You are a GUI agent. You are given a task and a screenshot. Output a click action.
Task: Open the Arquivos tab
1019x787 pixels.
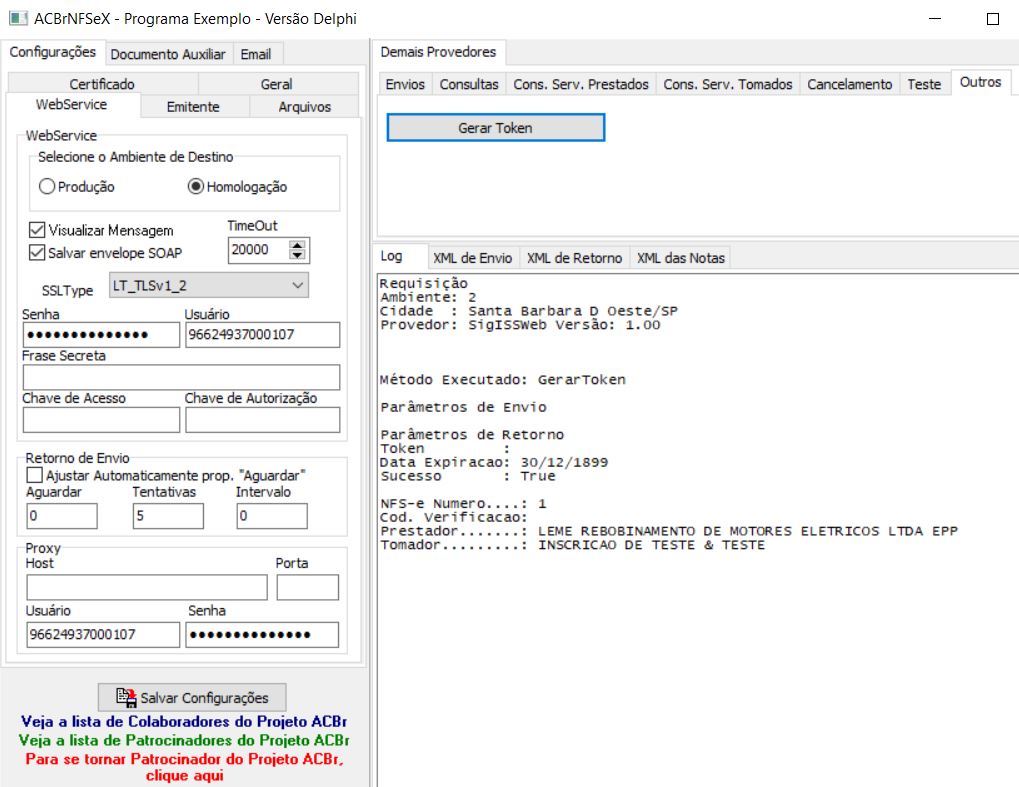click(305, 107)
